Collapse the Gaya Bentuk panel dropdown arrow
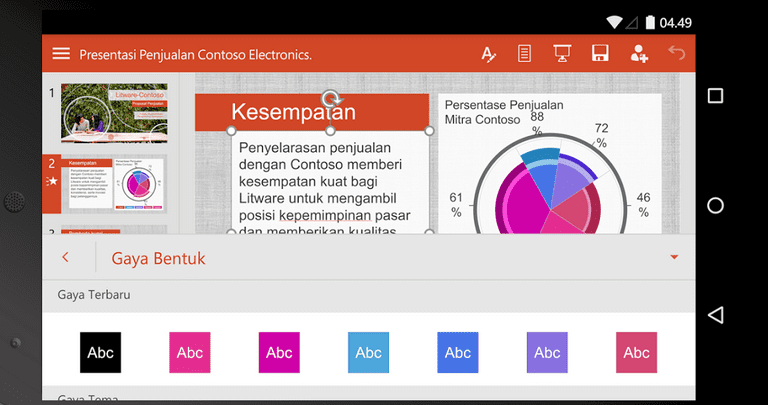This screenshot has width=768, height=405. coord(674,257)
